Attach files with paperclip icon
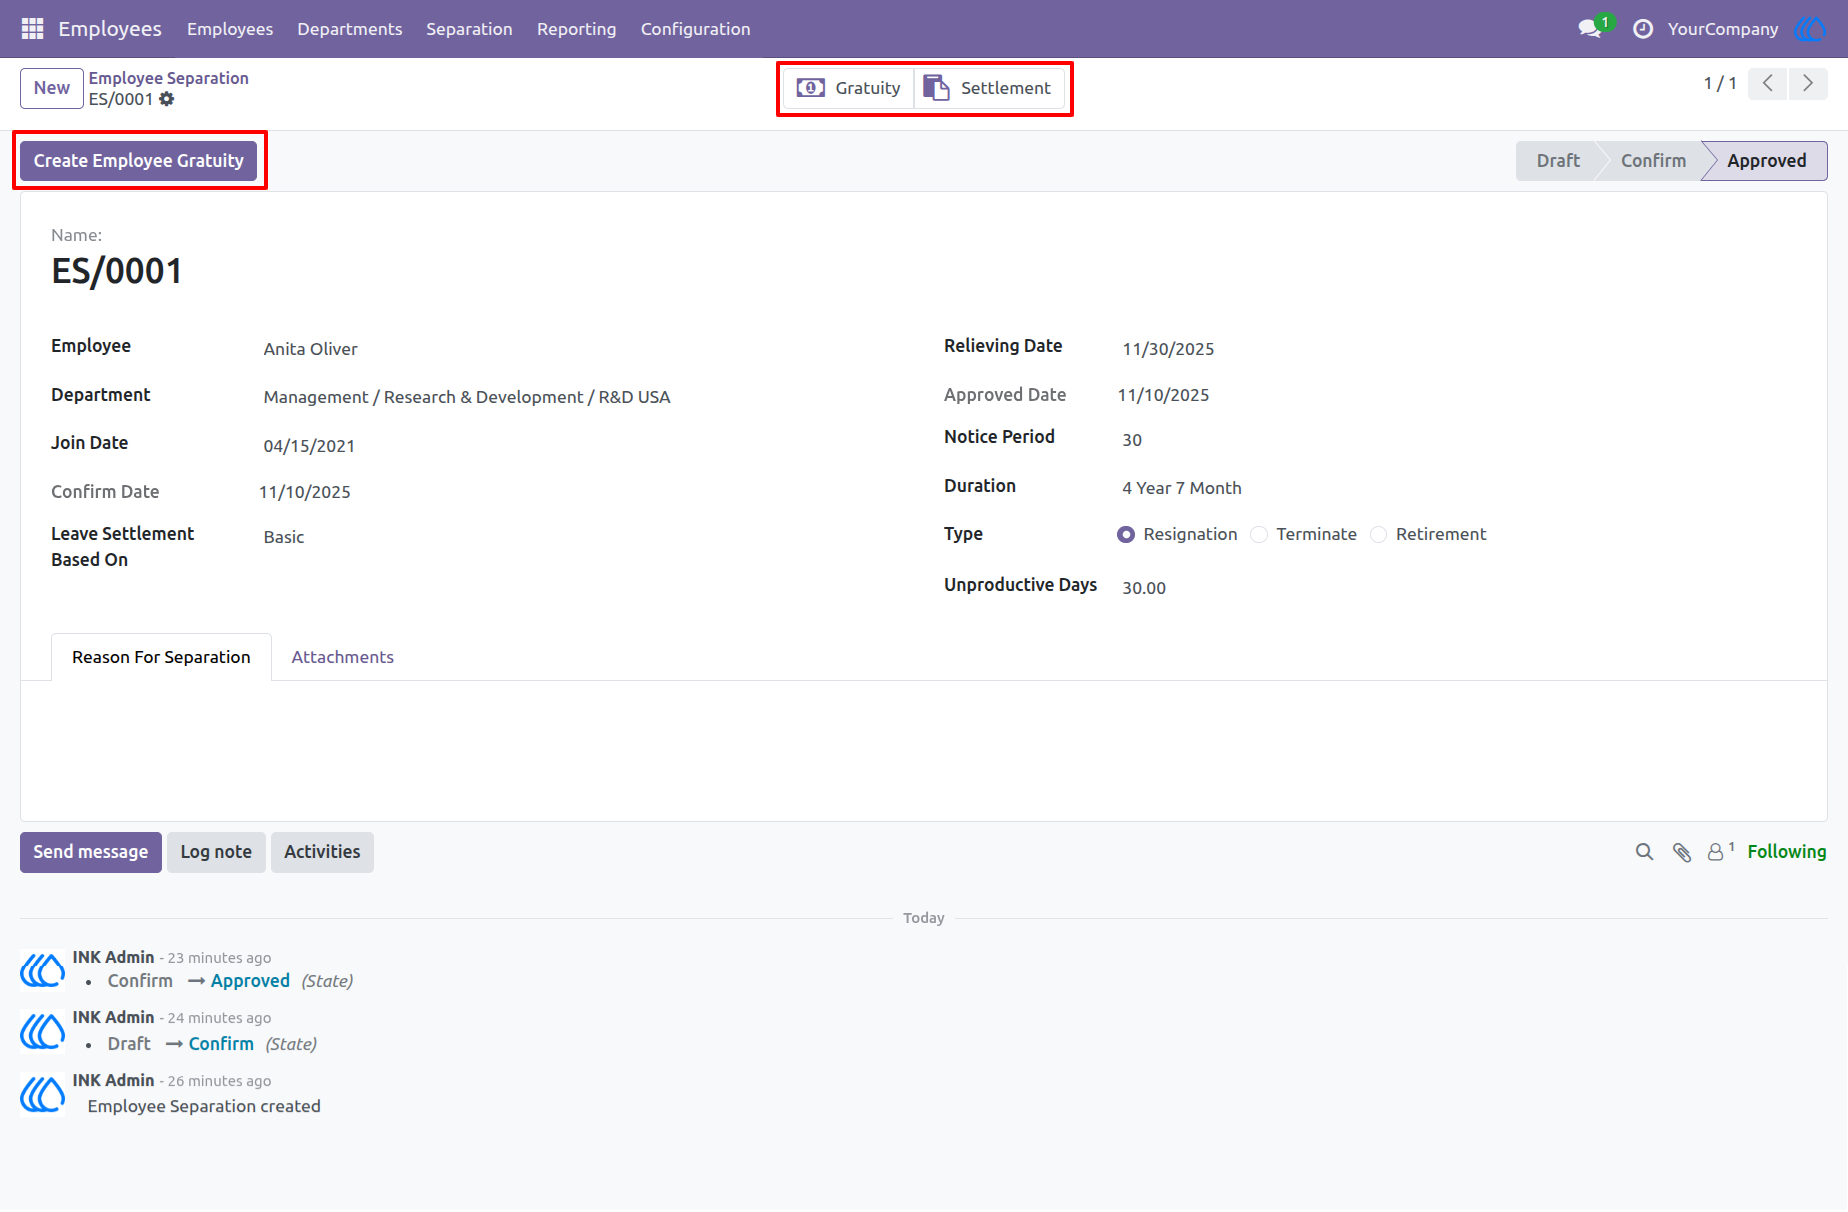1848x1212 pixels. (1682, 852)
